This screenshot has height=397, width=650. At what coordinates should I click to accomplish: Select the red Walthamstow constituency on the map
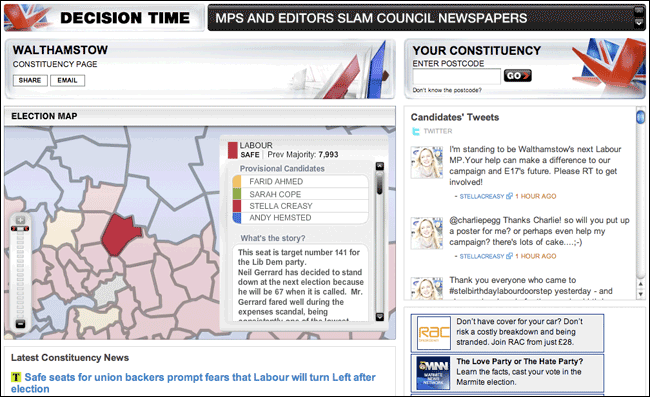click(120, 235)
